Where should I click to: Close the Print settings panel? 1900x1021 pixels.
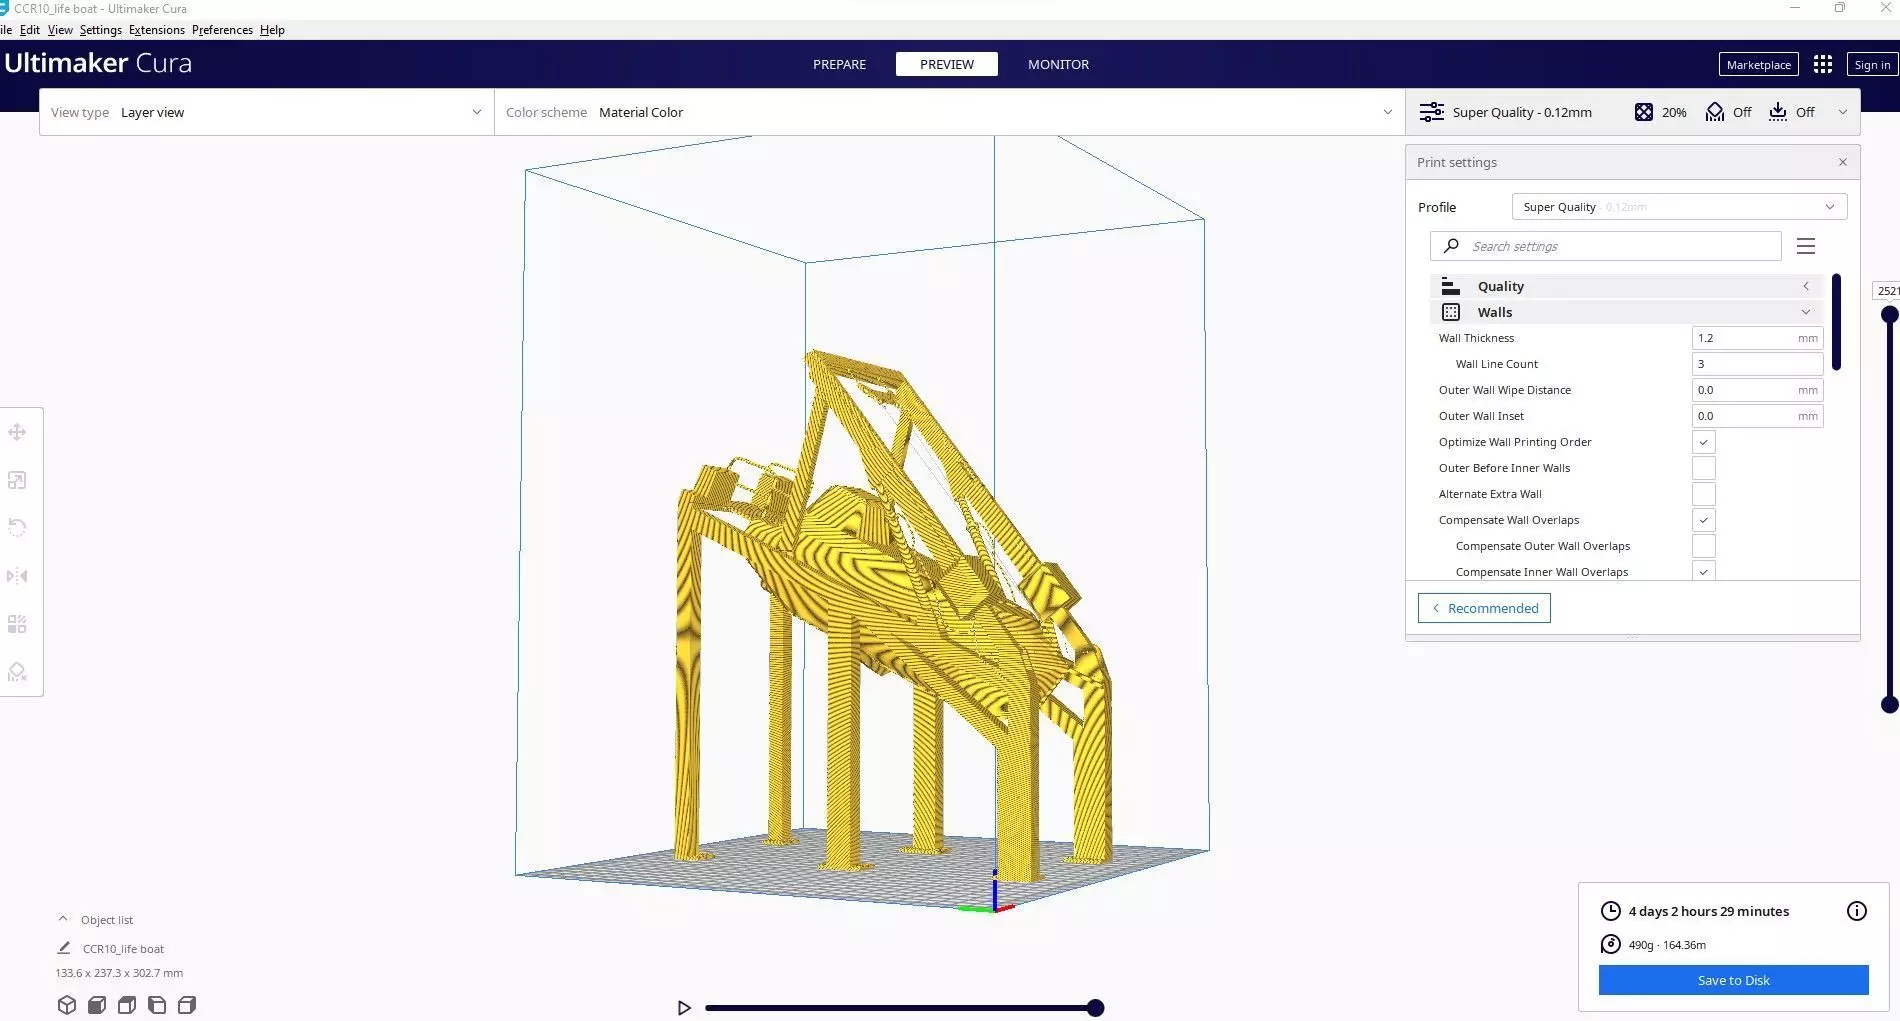pyautogui.click(x=1843, y=162)
